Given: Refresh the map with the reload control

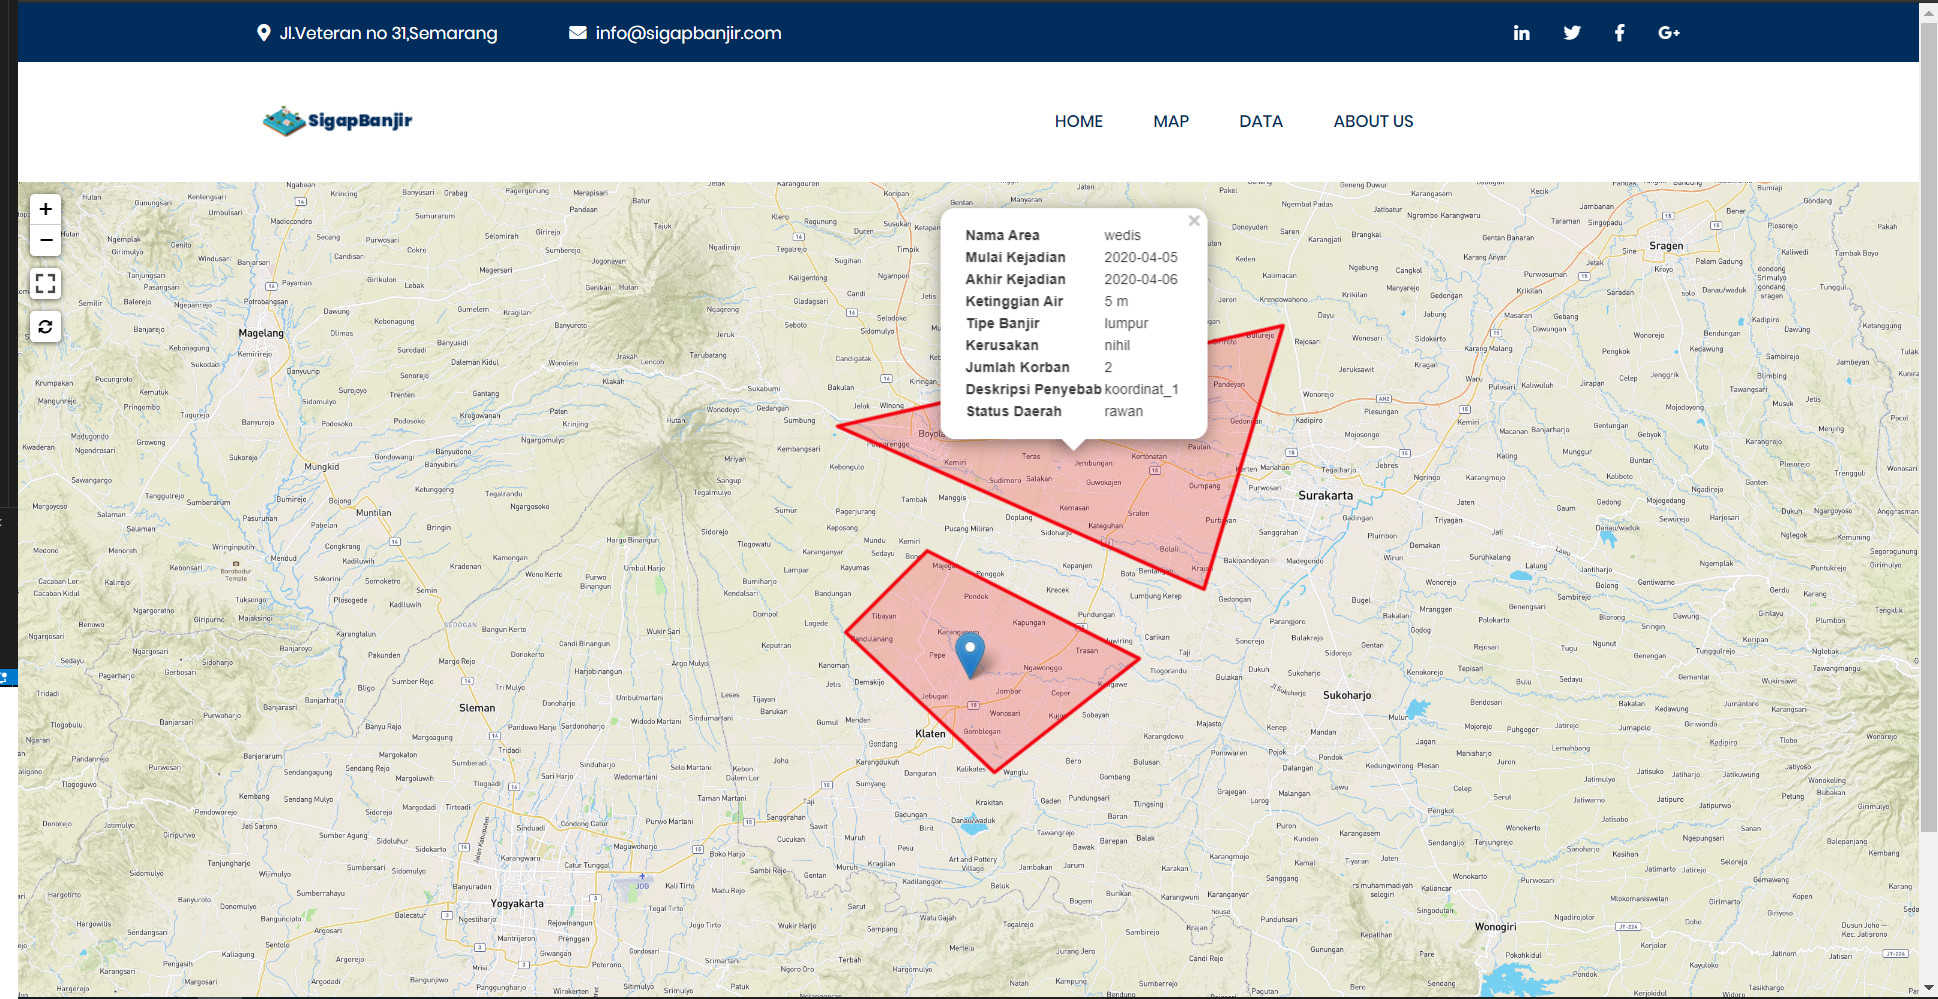Looking at the screenshot, I should (45, 326).
